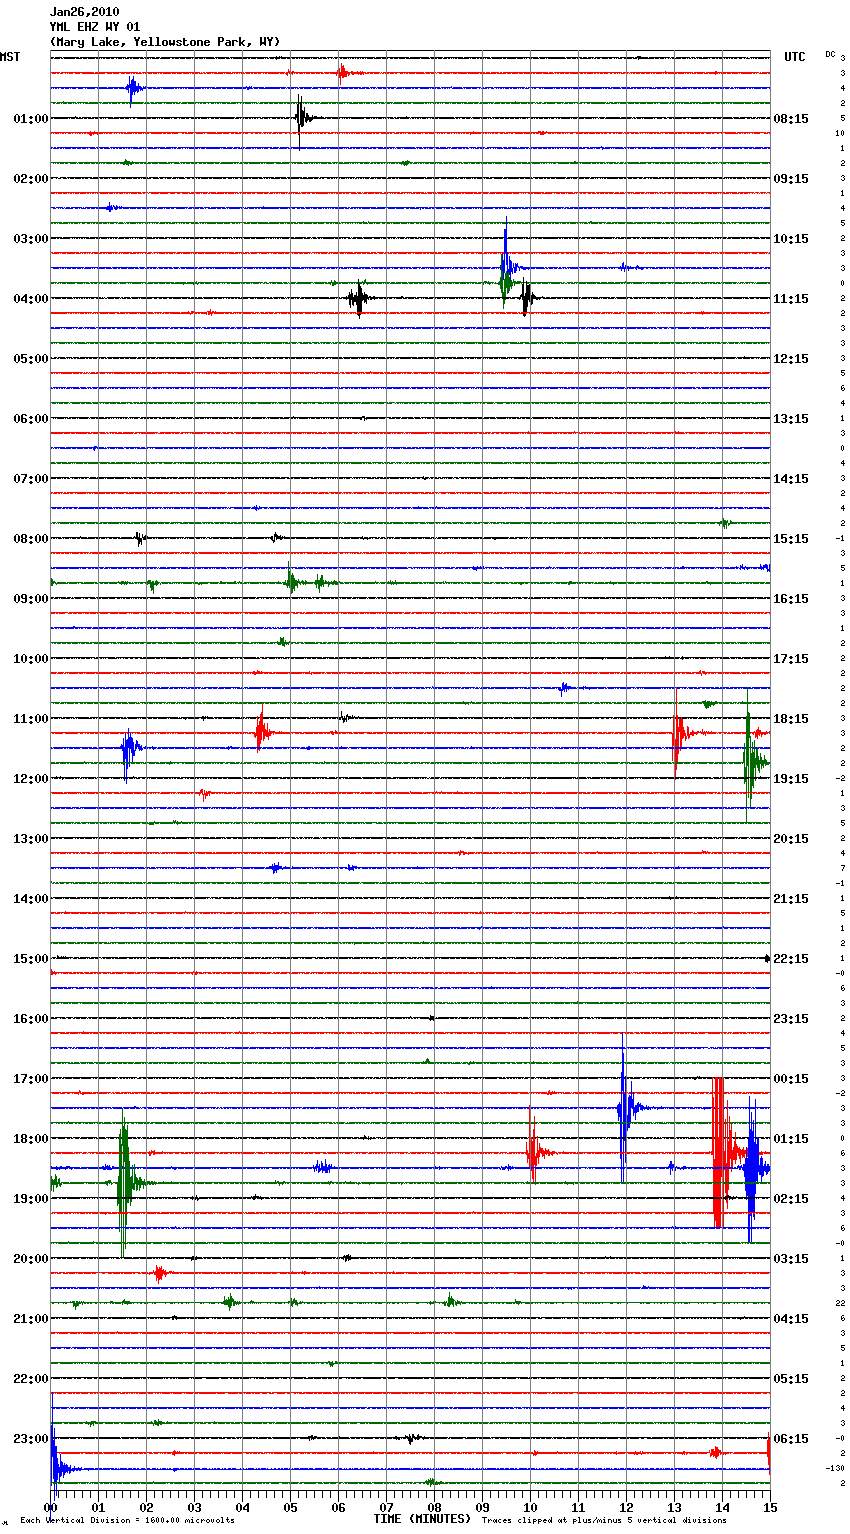
Task: Select the 03:00 MST time label
Action: pos(30,239)
